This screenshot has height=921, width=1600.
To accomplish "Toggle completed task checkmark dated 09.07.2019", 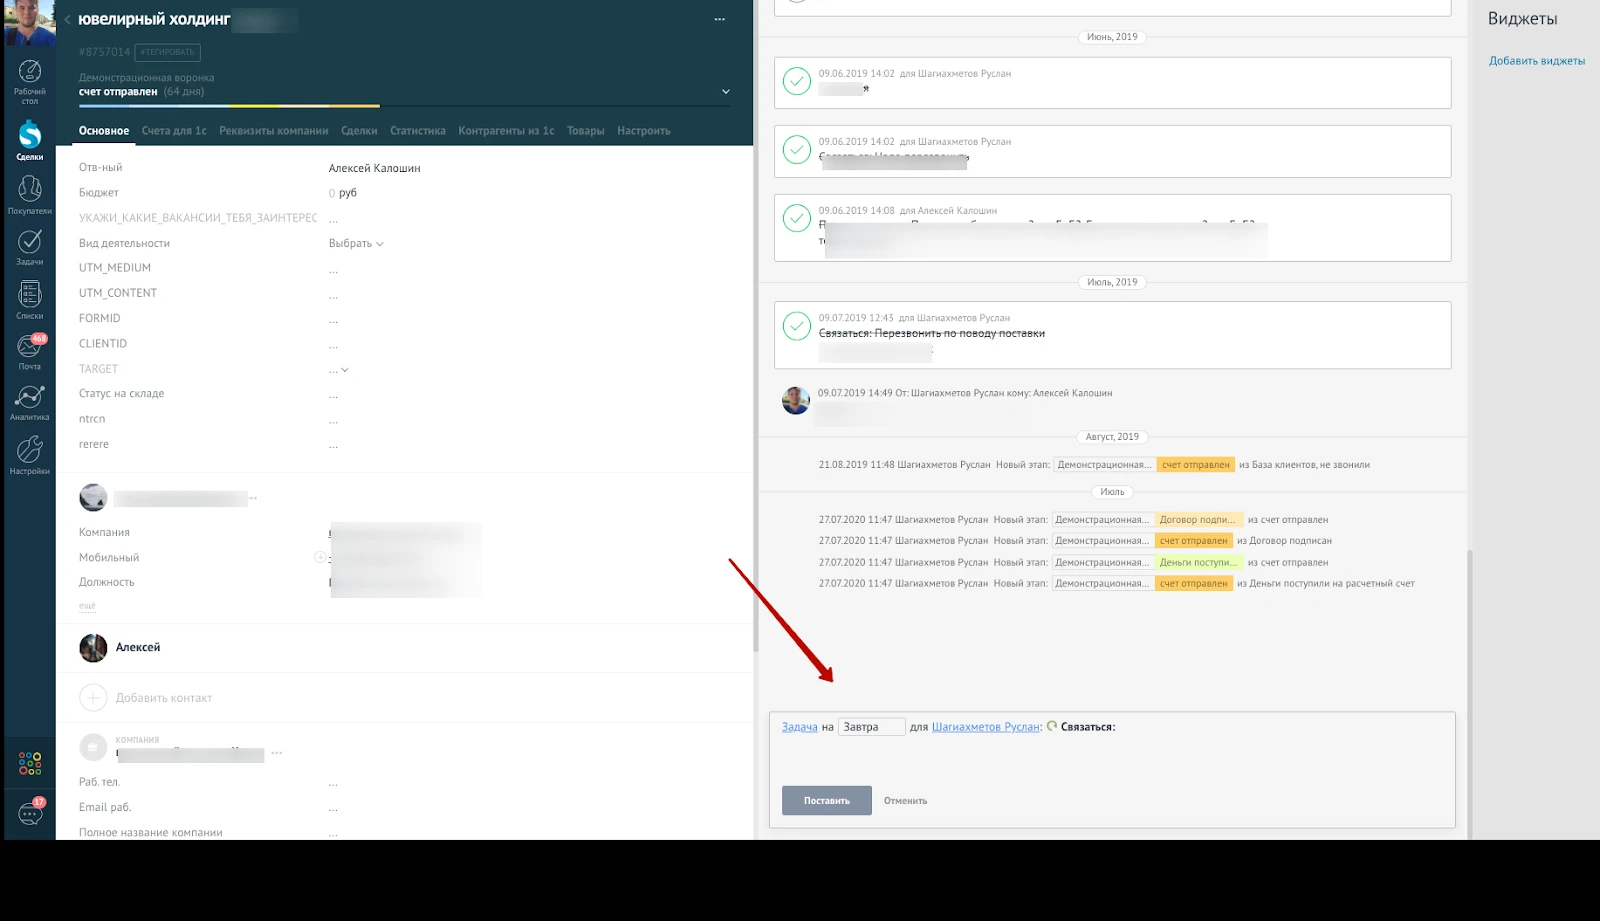I will (x=796, y=327).
